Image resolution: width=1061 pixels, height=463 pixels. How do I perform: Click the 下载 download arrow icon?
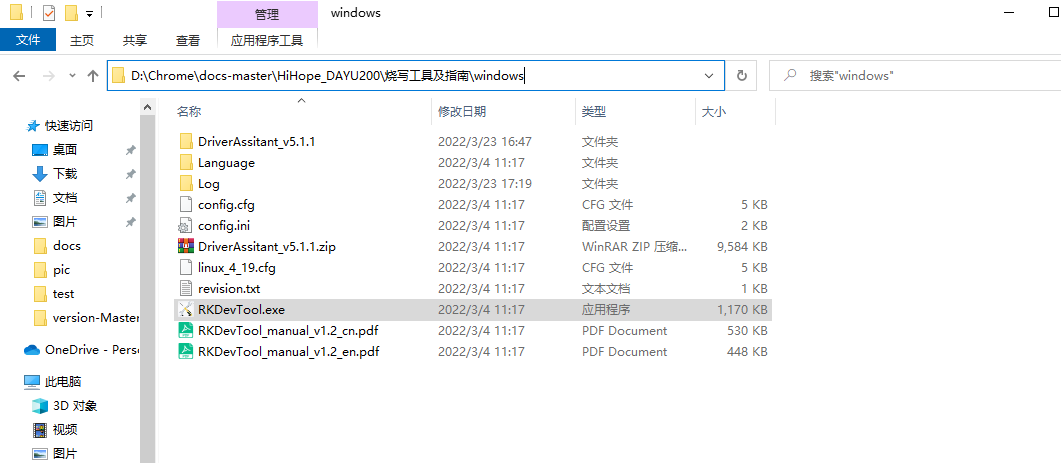click(x=40, y=174)
